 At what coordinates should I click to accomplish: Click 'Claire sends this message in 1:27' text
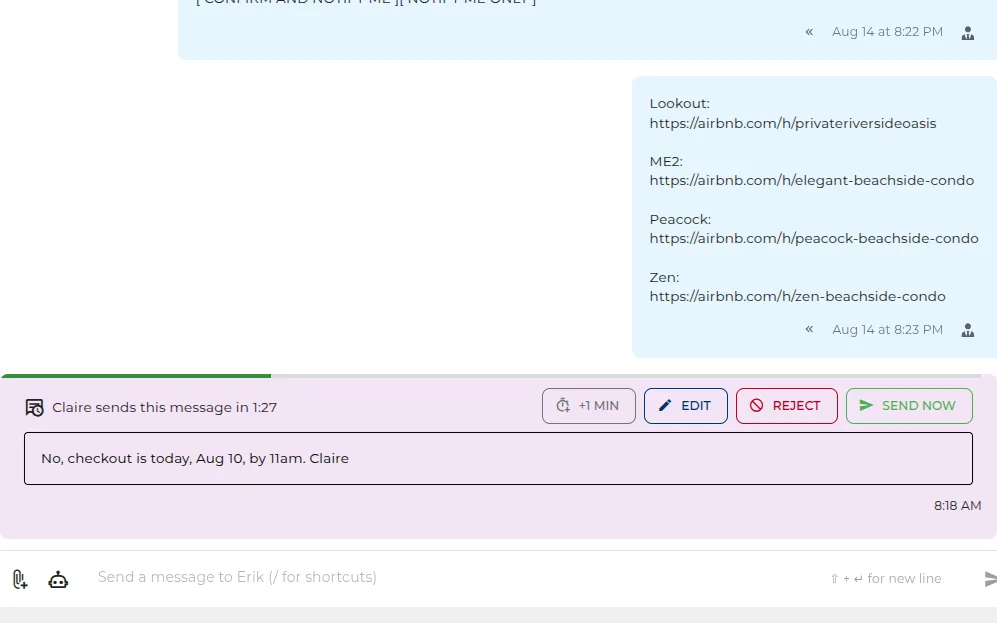(165, 407)
